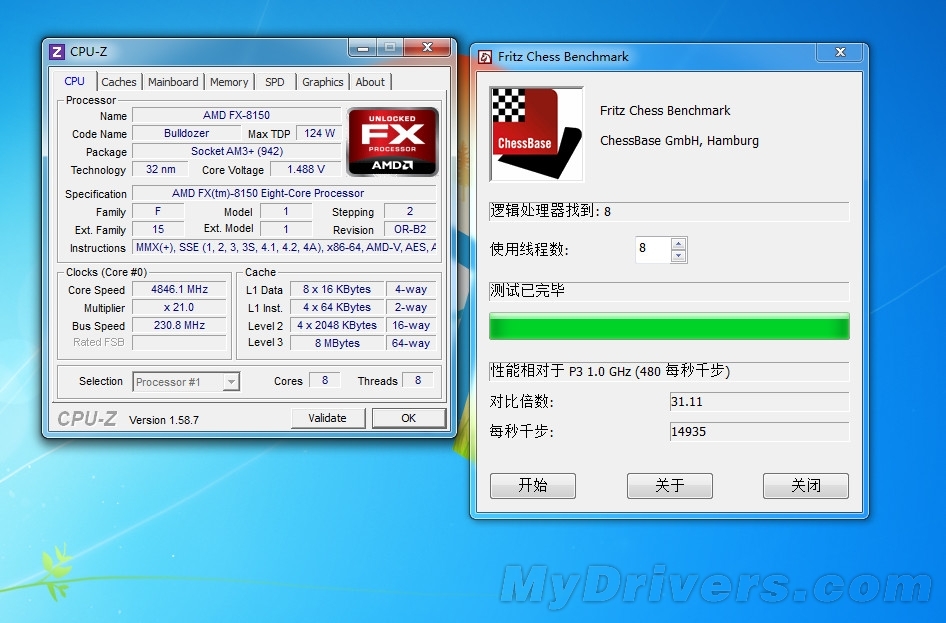946x623 pixels.
Task: Click the 测试已完毕 status text
Action: [527, 291]
